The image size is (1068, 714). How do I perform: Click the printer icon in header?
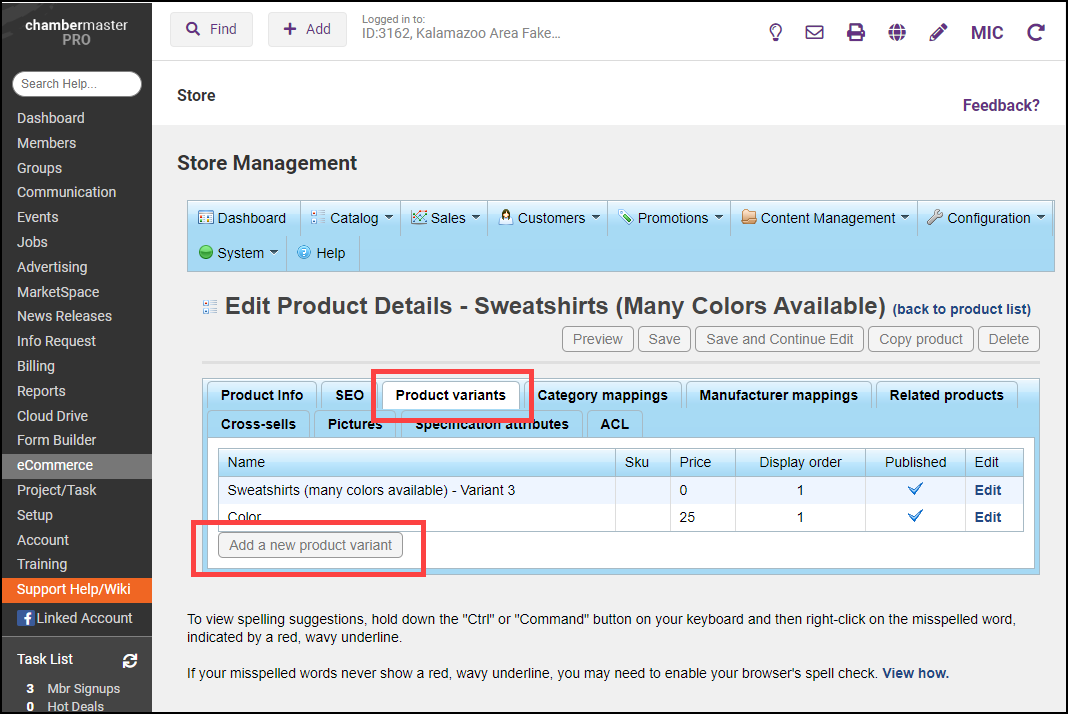856,32
